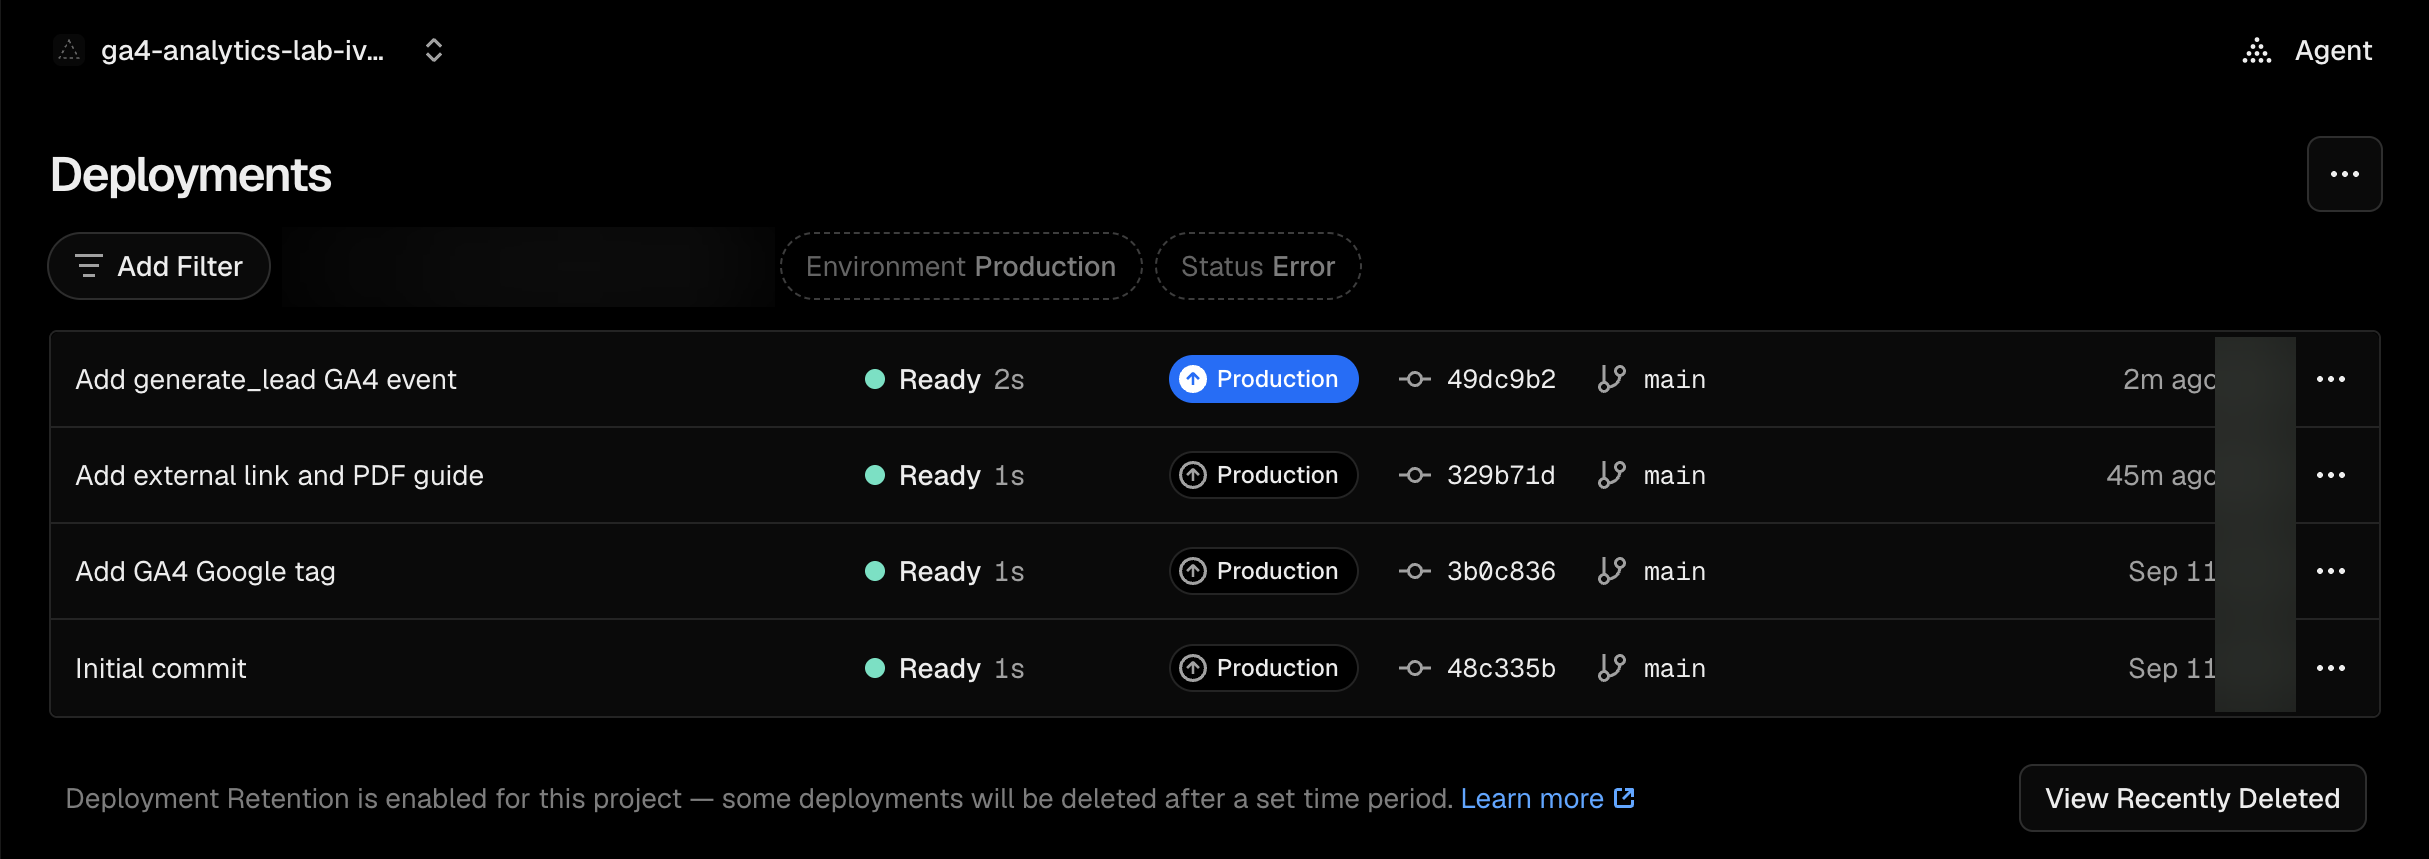Click the Ready status dot for 329b71d
2429x859 pixels.
pos(875,475)
